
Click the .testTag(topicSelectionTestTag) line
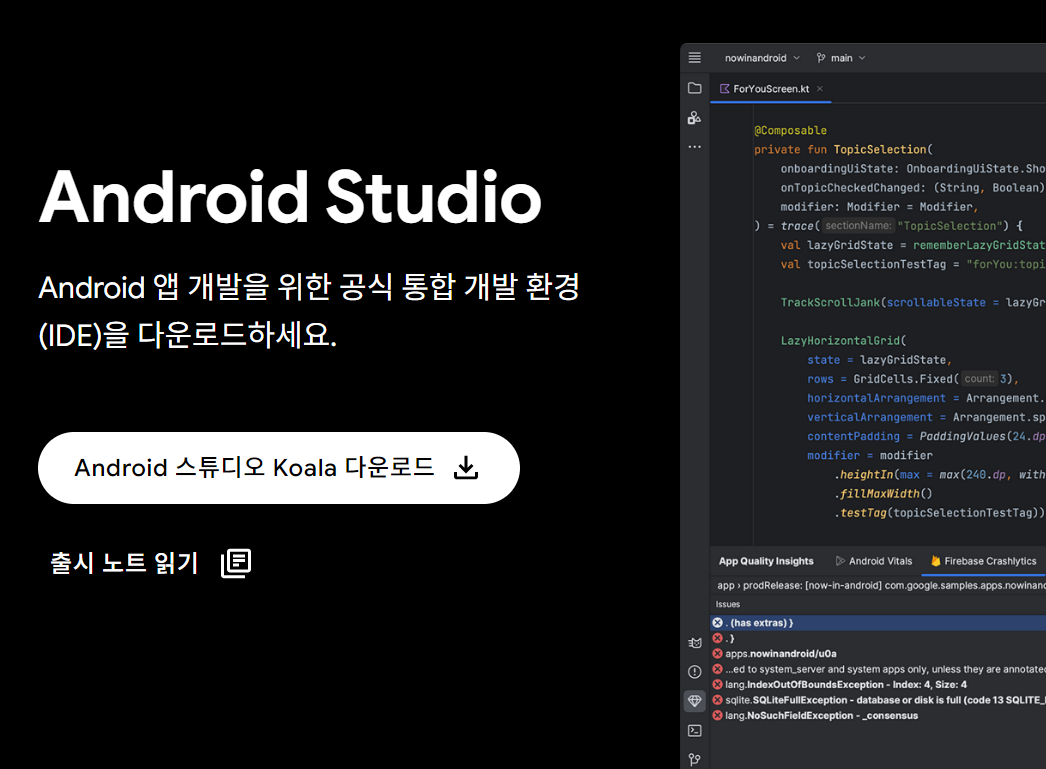(939, 512)
